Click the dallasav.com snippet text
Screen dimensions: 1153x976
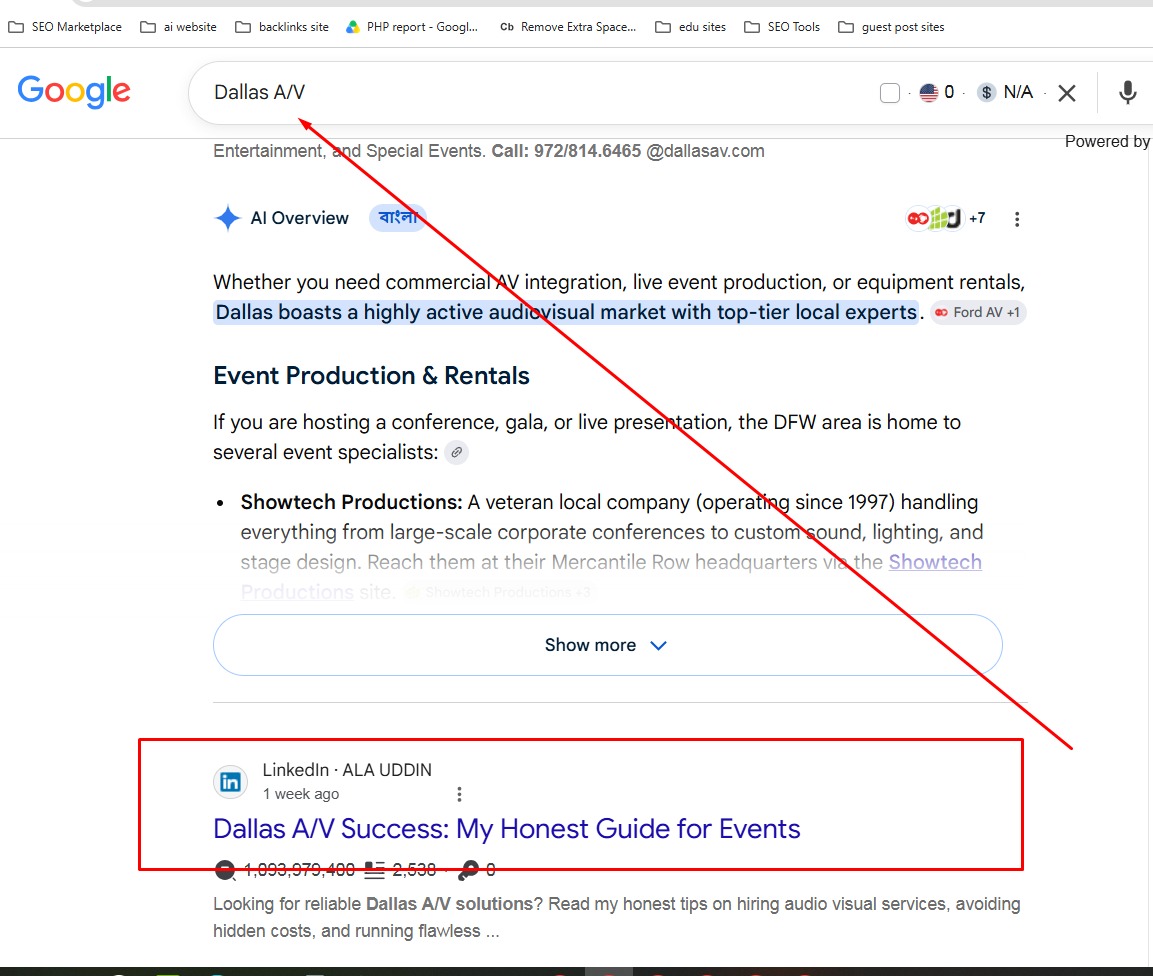pyautogui.click(x=489, y=151)
